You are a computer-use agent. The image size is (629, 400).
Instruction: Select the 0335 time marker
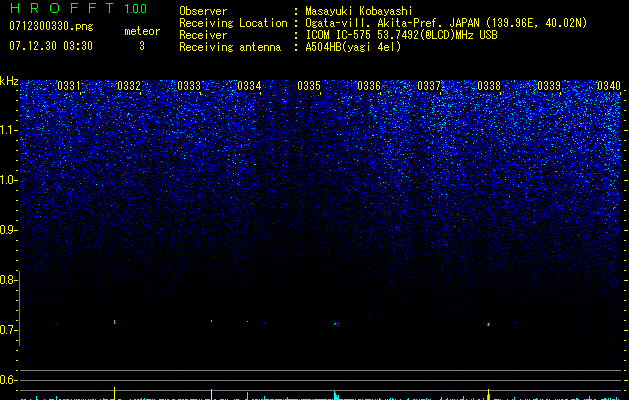pyautogui.click(x=309, y=86)
